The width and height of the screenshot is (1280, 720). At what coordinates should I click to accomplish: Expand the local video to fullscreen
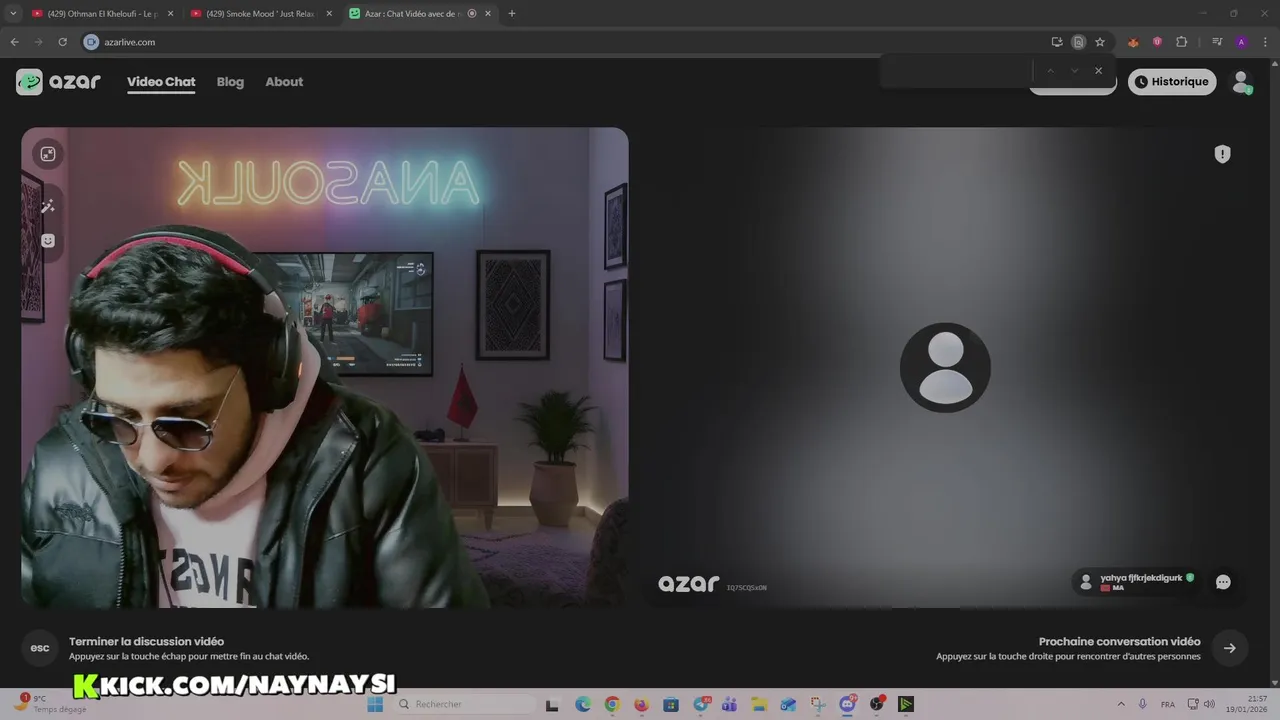point(47,154)
